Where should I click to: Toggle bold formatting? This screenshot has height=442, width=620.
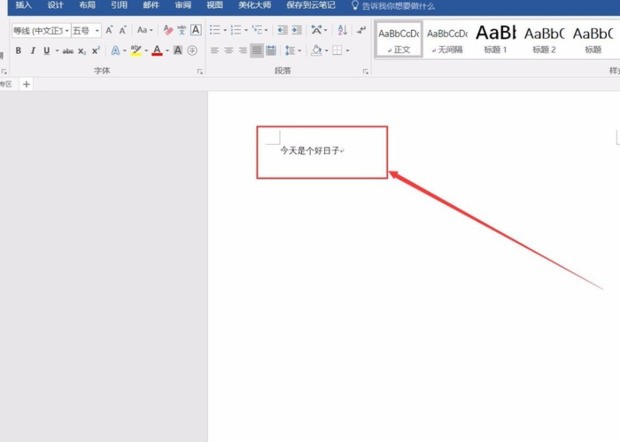tap(18, 50)
